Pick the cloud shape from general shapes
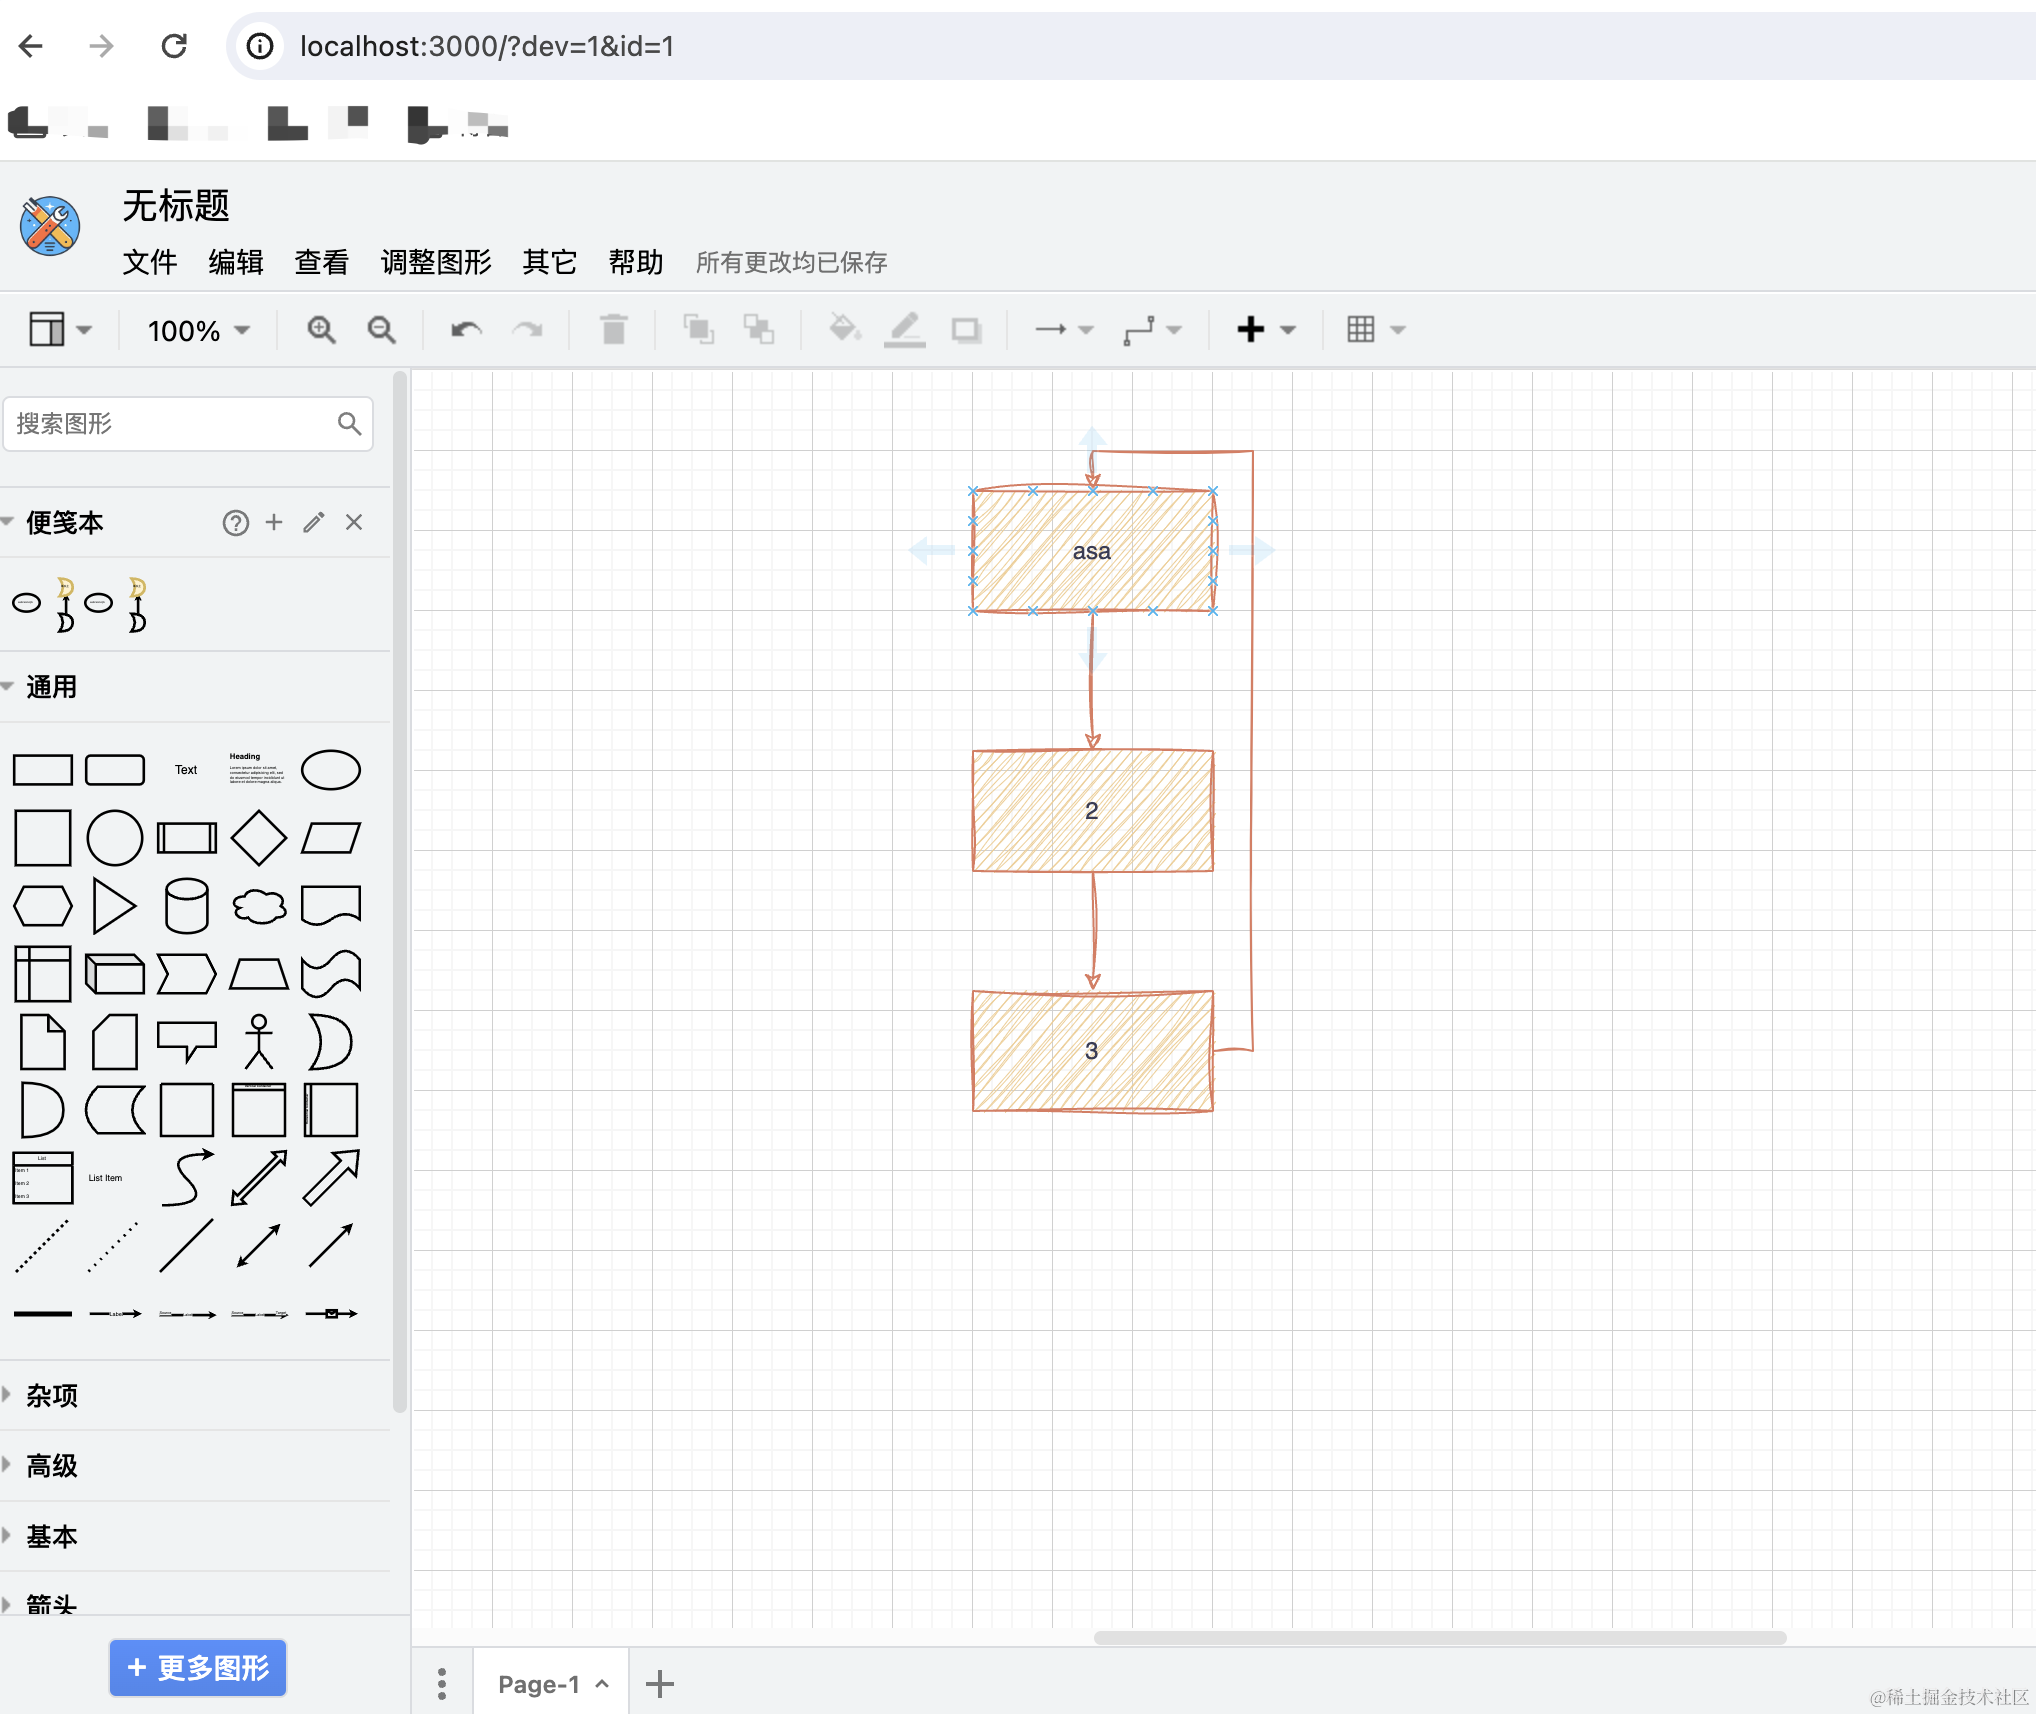The width and height of the screenshot is (2036, 1714). coord(258,906)
